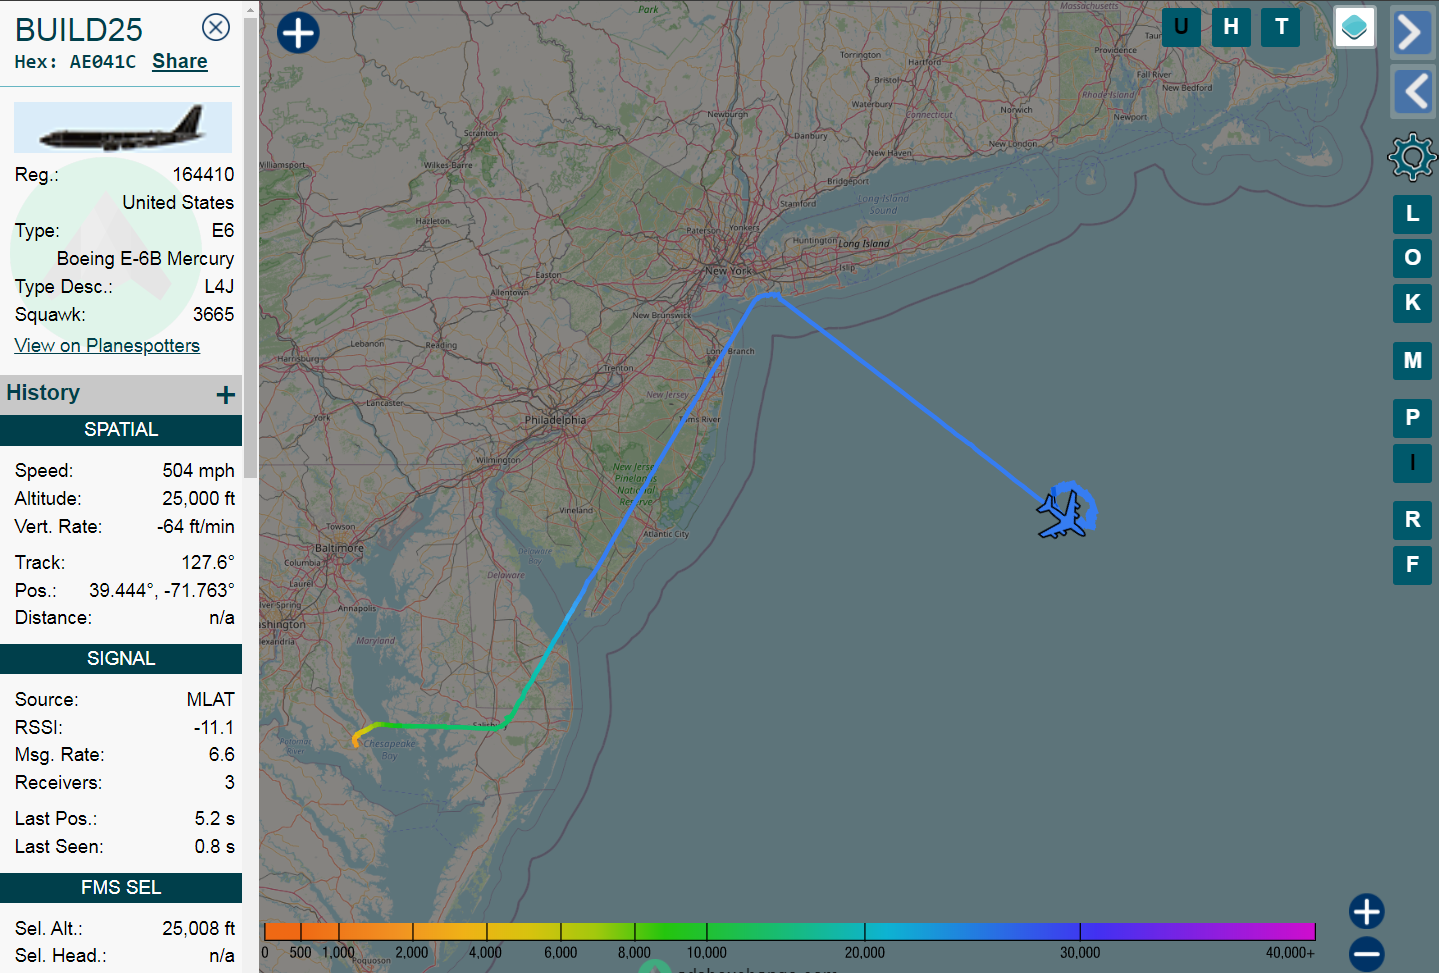Screen dimensions: 1439x973
Task: Toggle the T map button
Action: [1281, 27]
